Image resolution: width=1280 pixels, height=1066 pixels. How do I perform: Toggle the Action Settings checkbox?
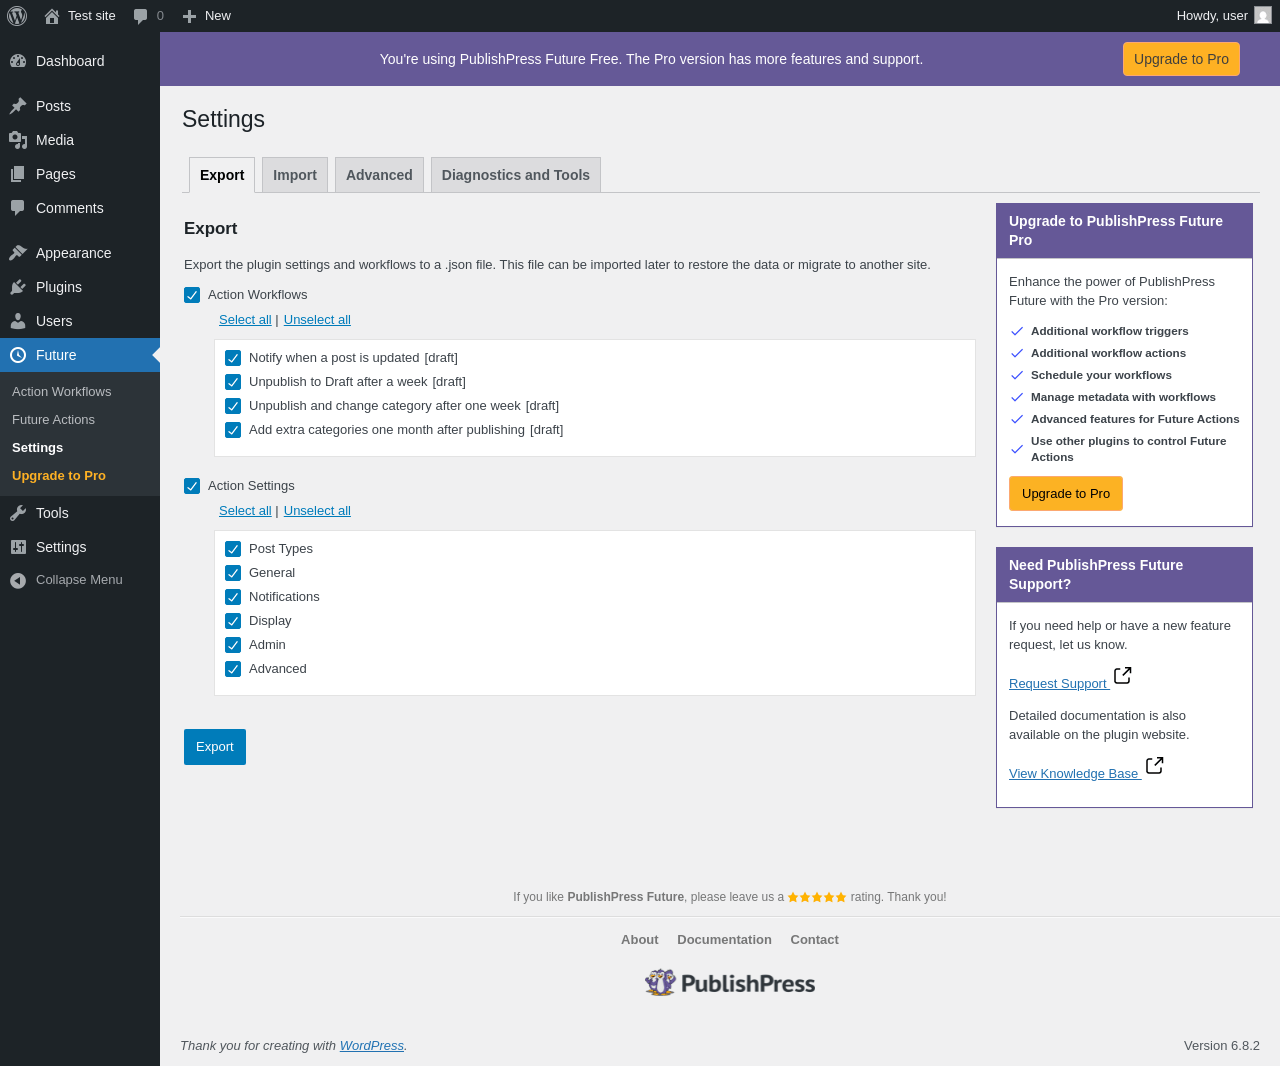(192, 486)
